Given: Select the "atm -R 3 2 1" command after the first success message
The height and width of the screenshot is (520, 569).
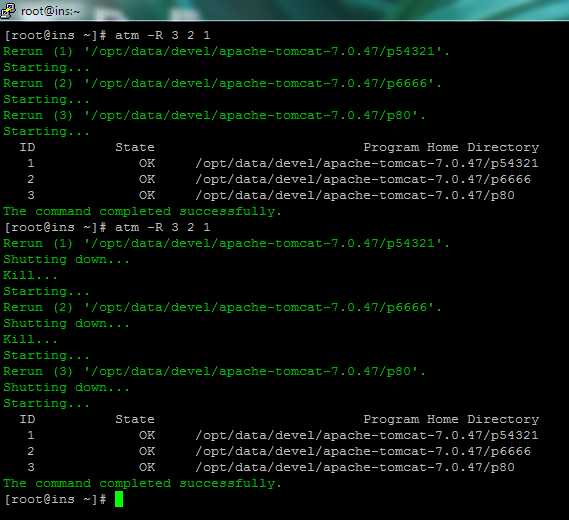Looking at the screenshot, I should (163, 227).
